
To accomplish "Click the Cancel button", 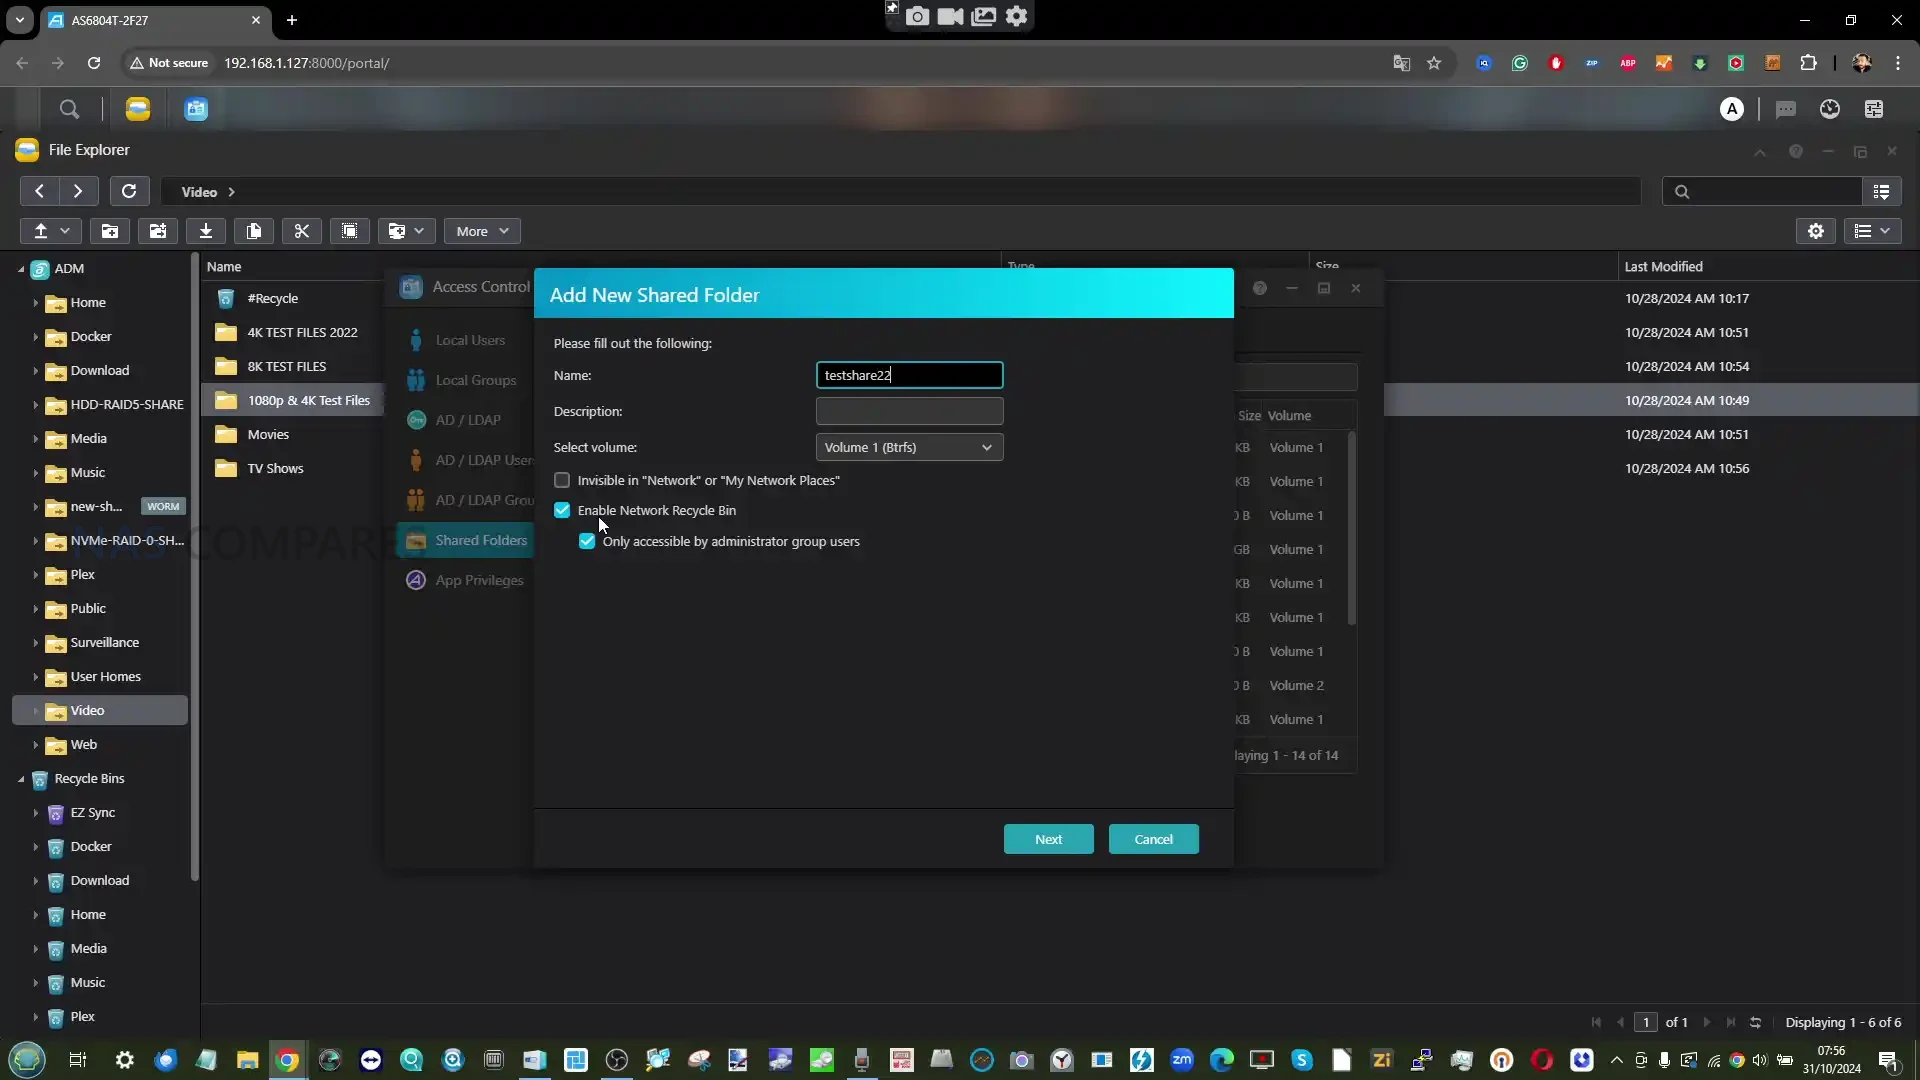I will pos(1153,839).
